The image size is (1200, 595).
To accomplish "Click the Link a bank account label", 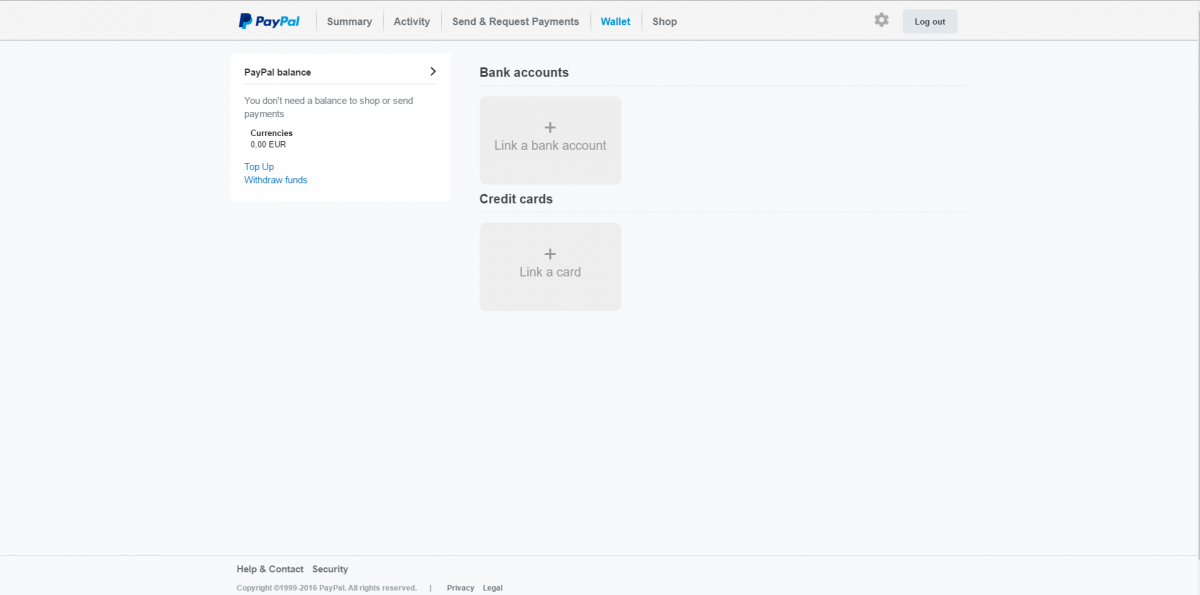I will tap(550, 145).
